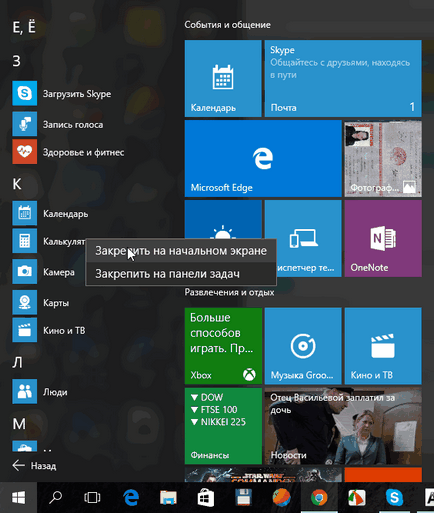Click the letter К section header
434x513 pixels.
point(17,184)
